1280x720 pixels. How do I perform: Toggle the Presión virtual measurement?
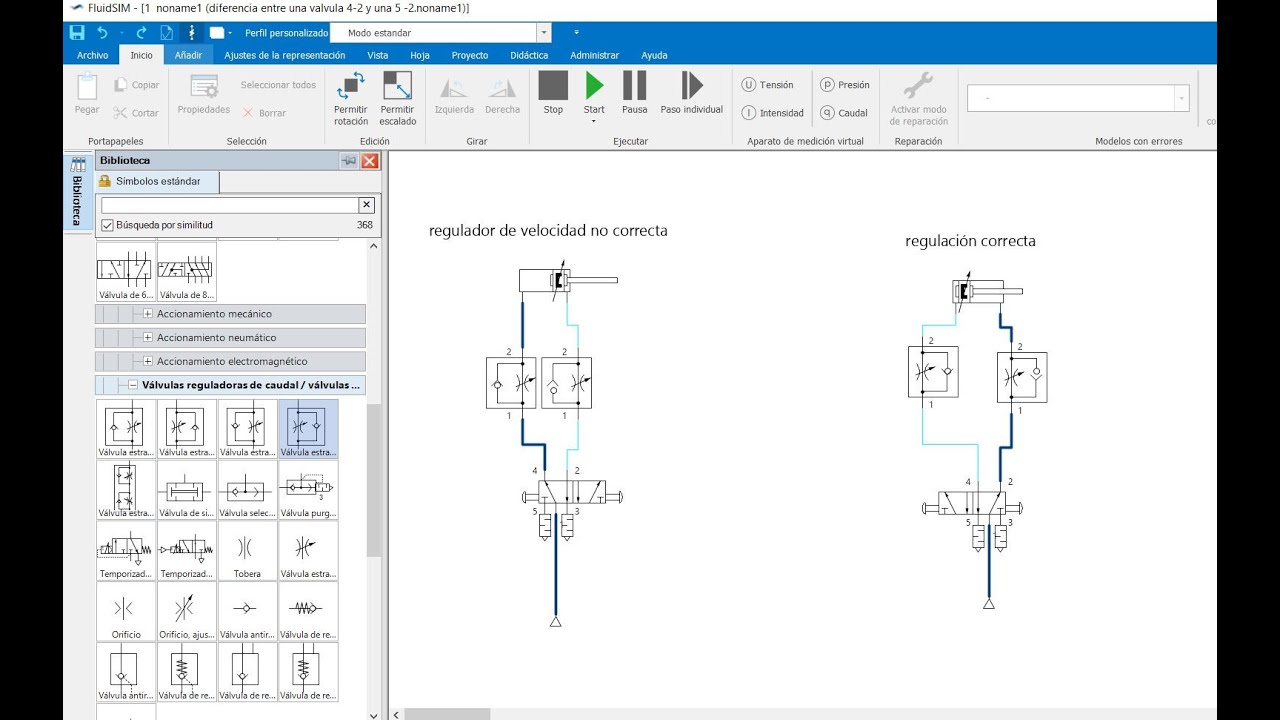(844, 85)
